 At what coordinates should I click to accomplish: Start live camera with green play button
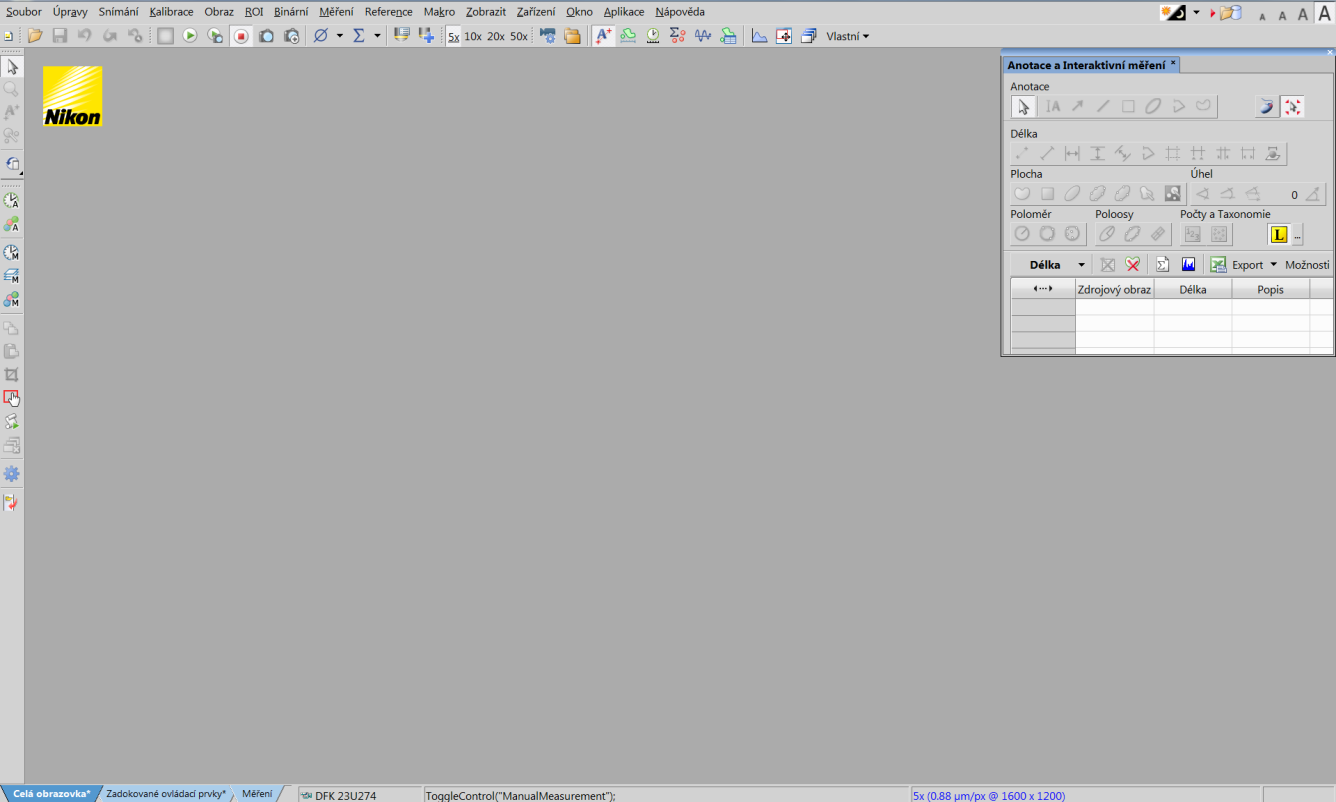(190, 36)
